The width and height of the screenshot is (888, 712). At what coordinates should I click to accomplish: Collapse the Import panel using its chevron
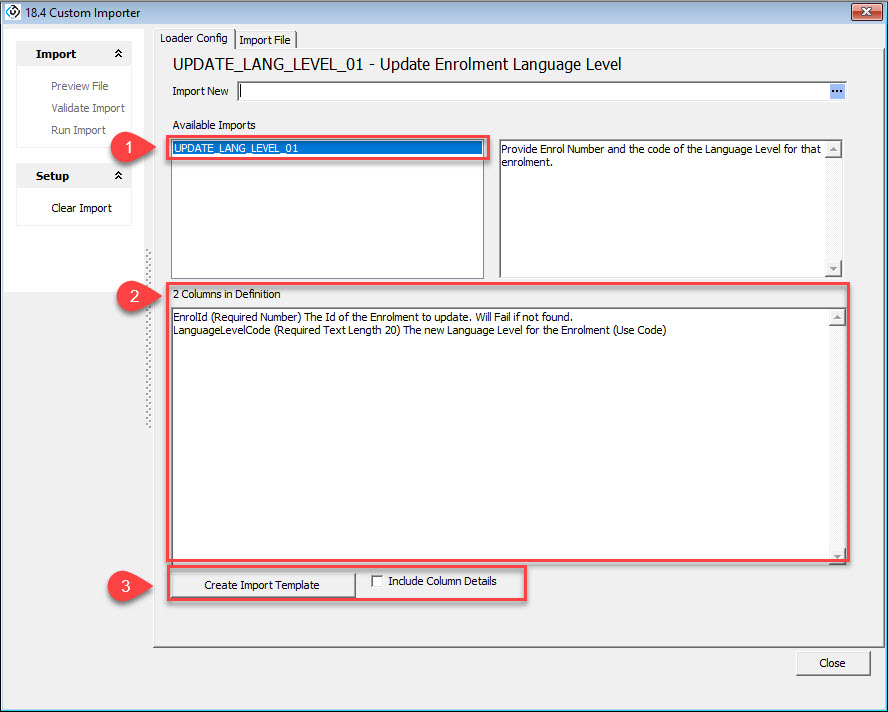pos(118,54)
